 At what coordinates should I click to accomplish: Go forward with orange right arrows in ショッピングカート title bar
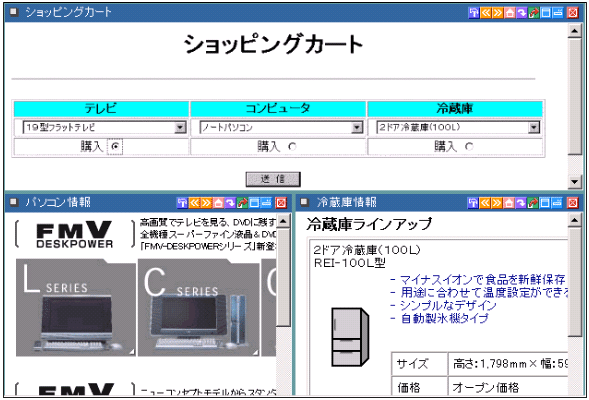[x=498, y=13]
